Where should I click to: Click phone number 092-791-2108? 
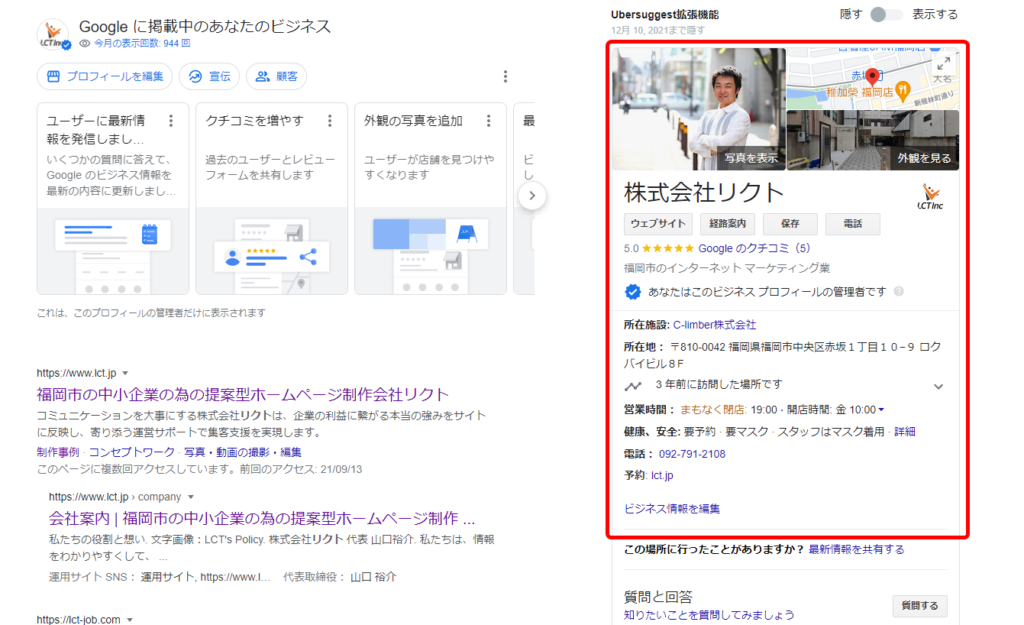692,454
